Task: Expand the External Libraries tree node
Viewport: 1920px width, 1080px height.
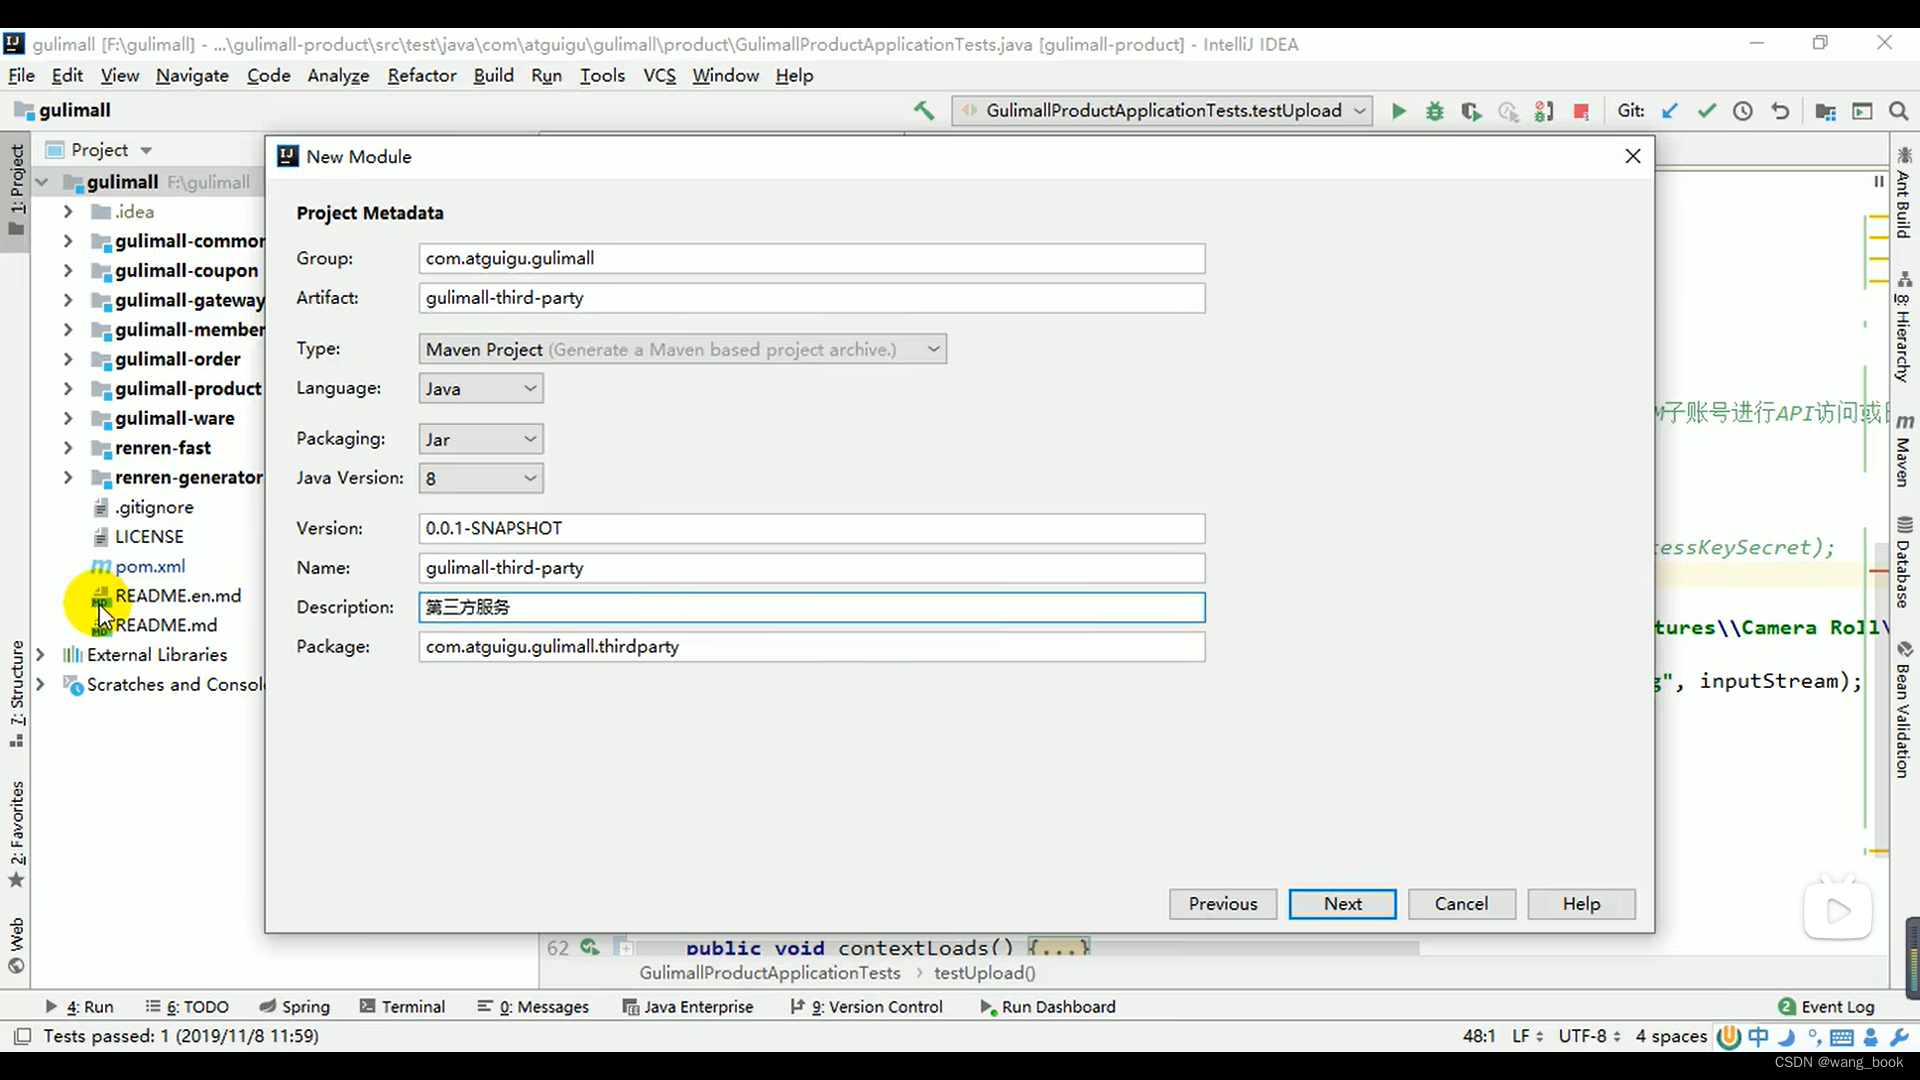Action: point(40,654)
